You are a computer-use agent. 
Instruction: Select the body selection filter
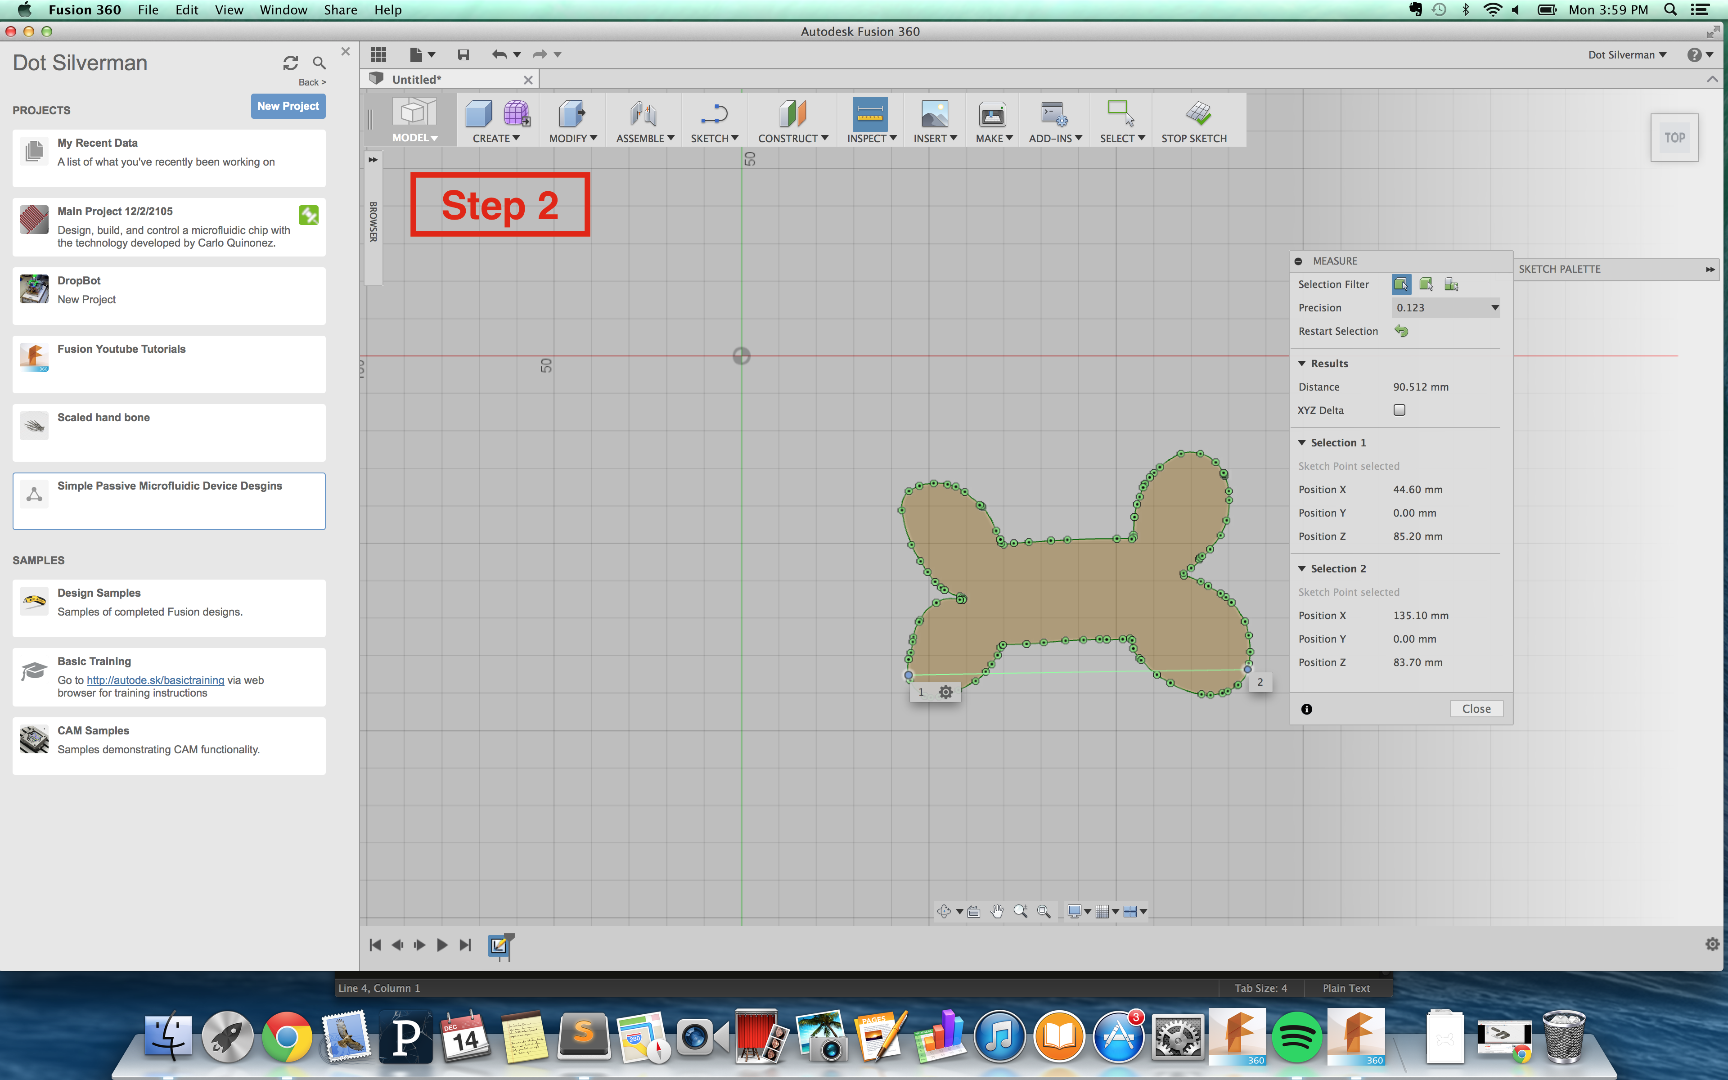tap(1426, 284)
